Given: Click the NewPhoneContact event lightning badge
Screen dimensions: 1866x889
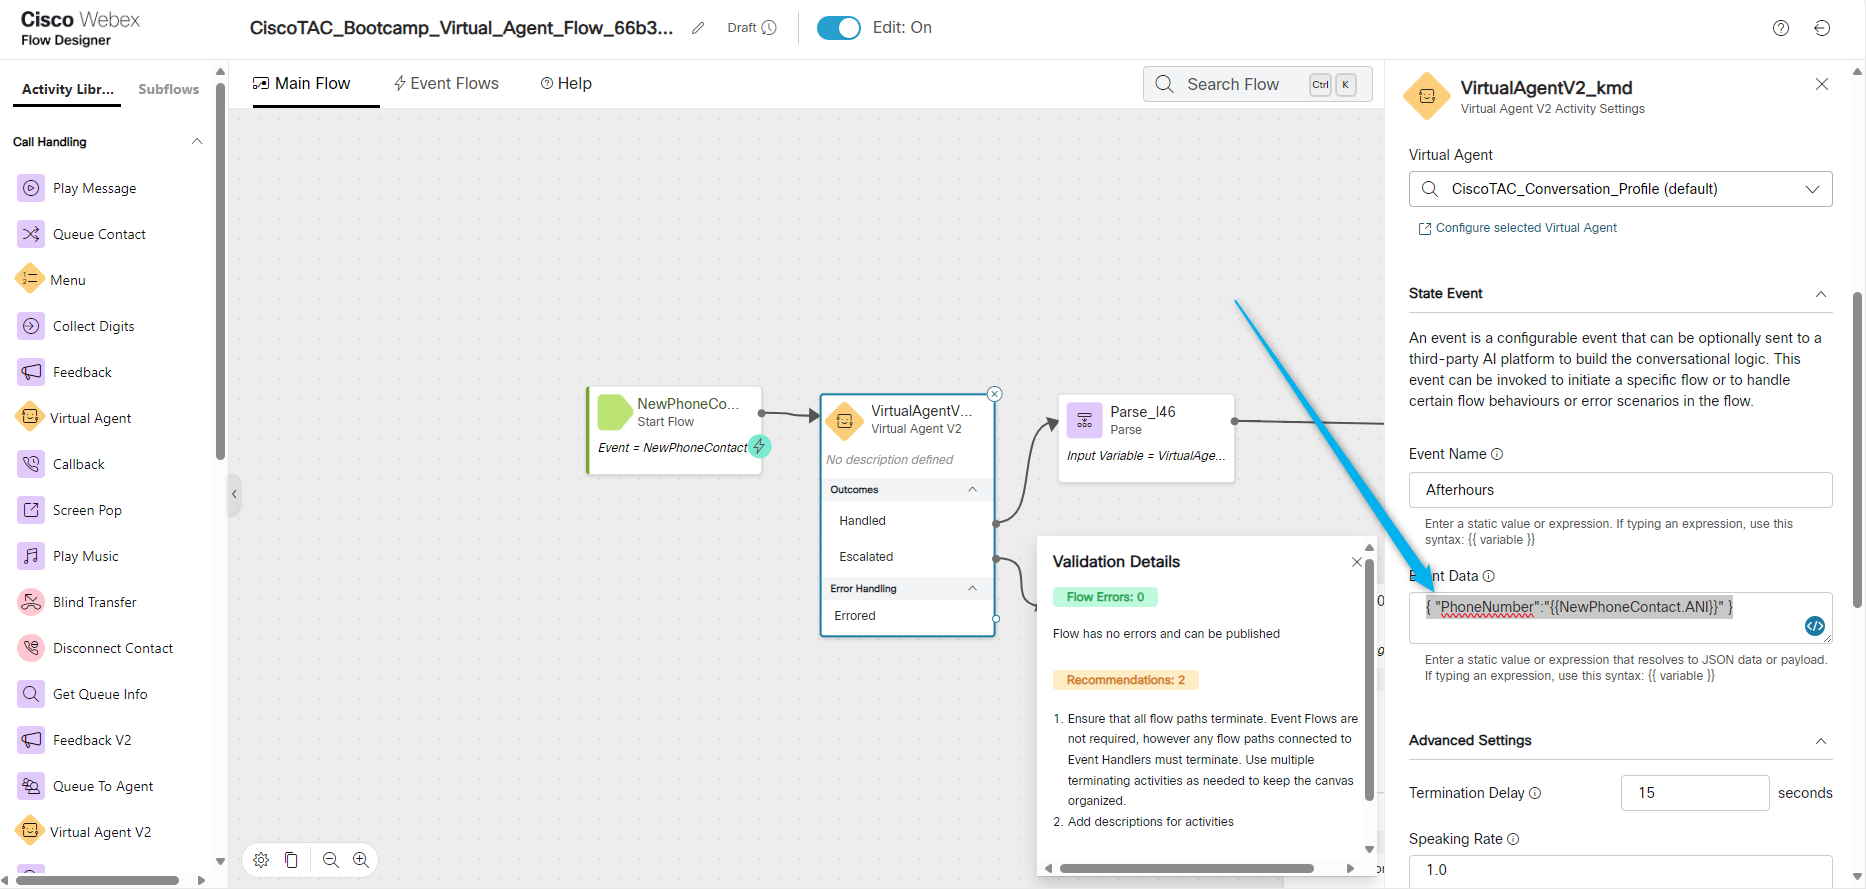Looking at the screenshot, I should tap(760, 446).
